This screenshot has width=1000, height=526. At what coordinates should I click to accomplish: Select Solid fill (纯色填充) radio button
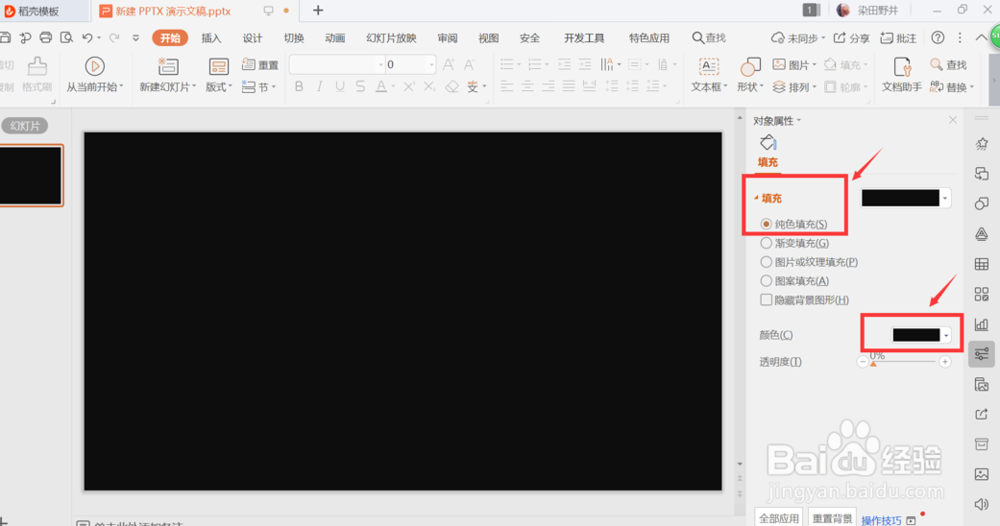pos(766,224)
